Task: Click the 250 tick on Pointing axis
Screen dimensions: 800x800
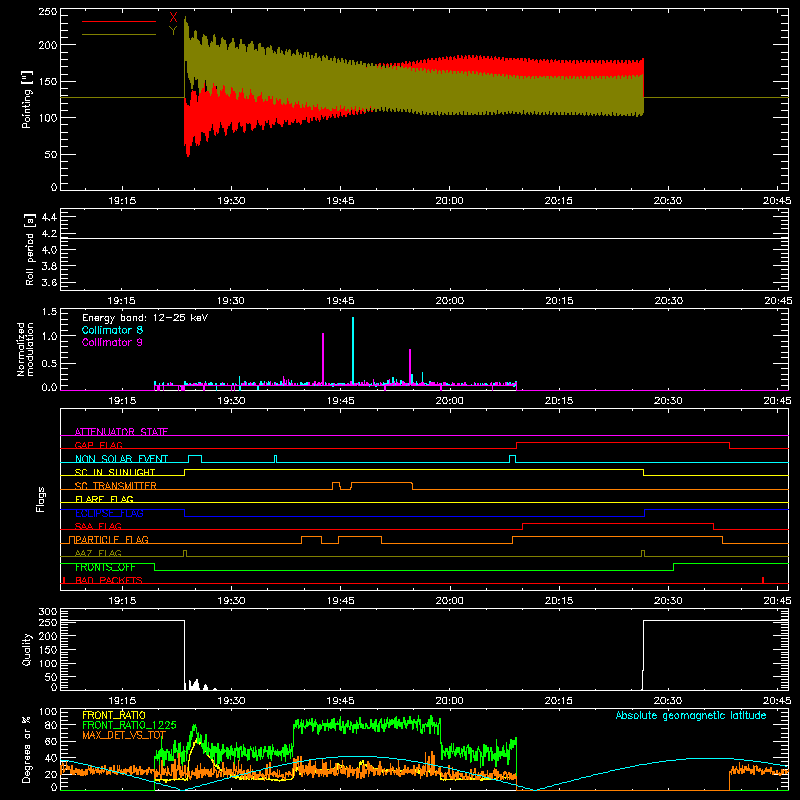Action: (48, 12)
